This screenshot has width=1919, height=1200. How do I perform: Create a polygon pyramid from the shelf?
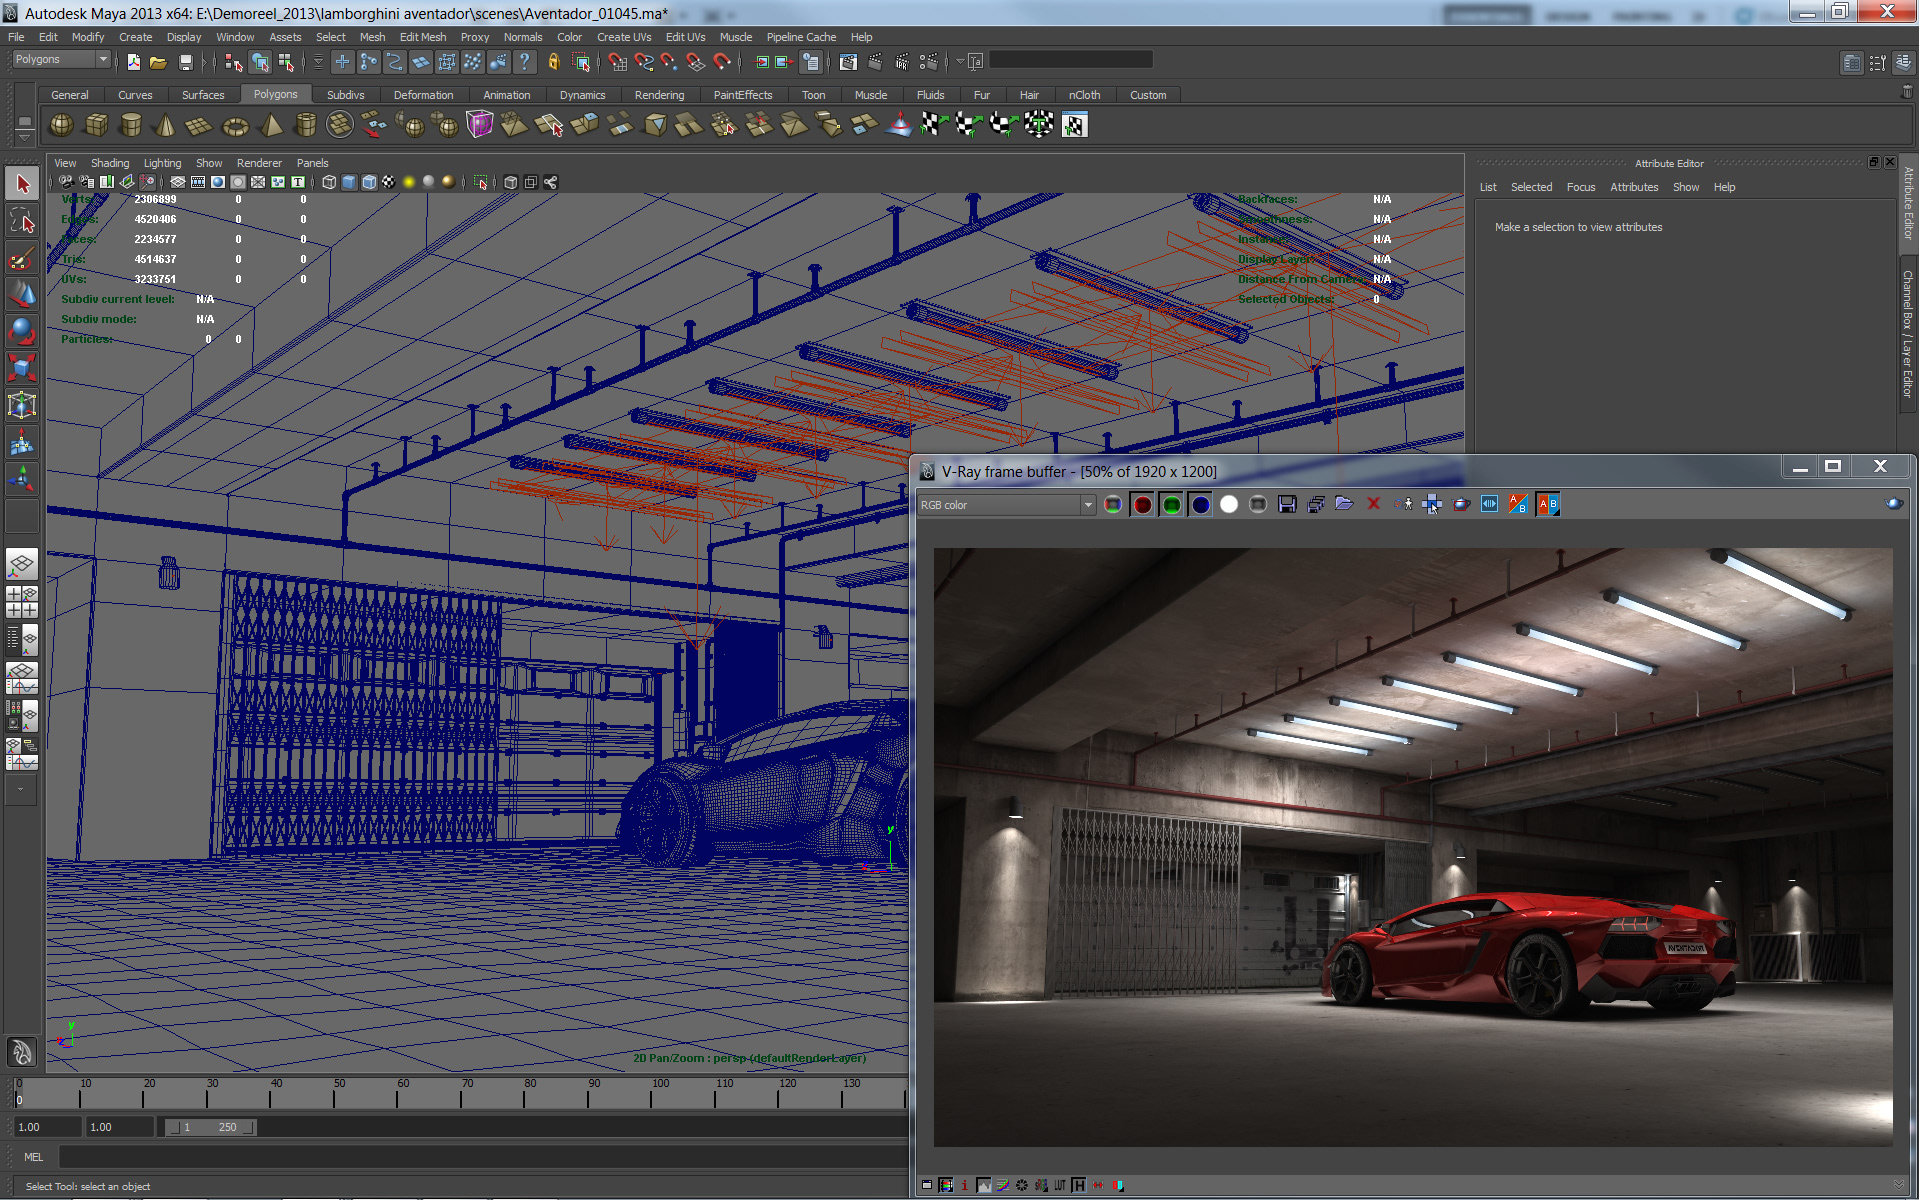click(x=271, y=125)
